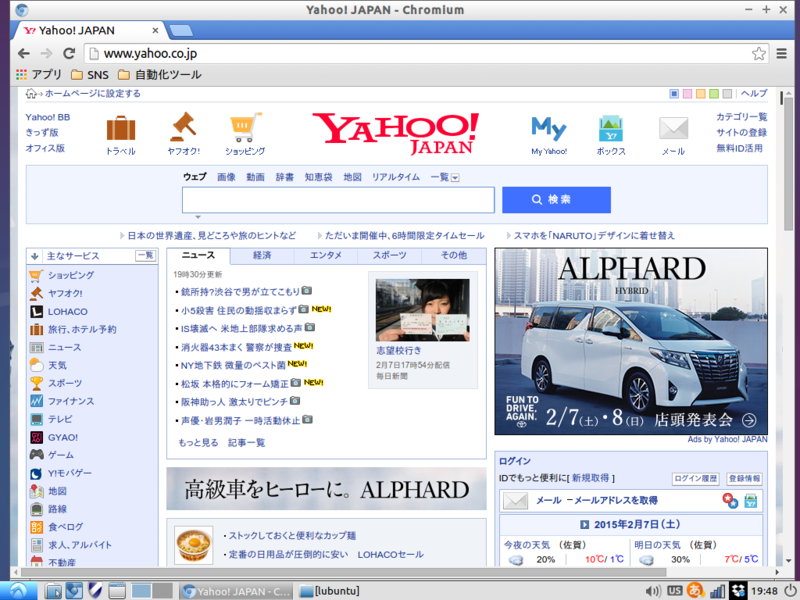The height and width of the screenshot is (600, 800).
Task: Collapse the 主なサービス down arrow
Action: (35, 256)
